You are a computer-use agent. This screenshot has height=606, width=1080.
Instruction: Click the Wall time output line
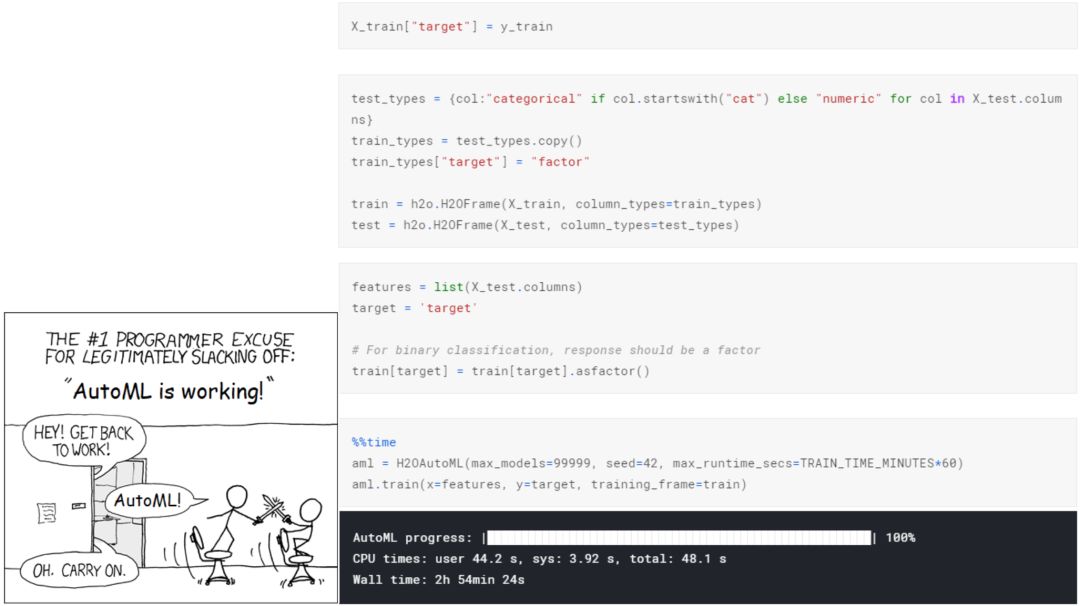(x=439, y=580)
